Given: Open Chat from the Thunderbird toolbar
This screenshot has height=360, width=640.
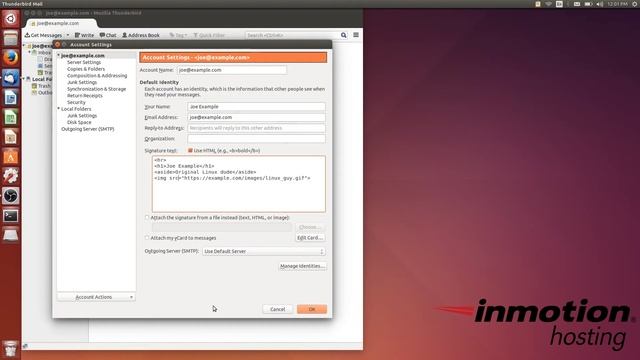Looking at the screenshot, I should (108, 35).
